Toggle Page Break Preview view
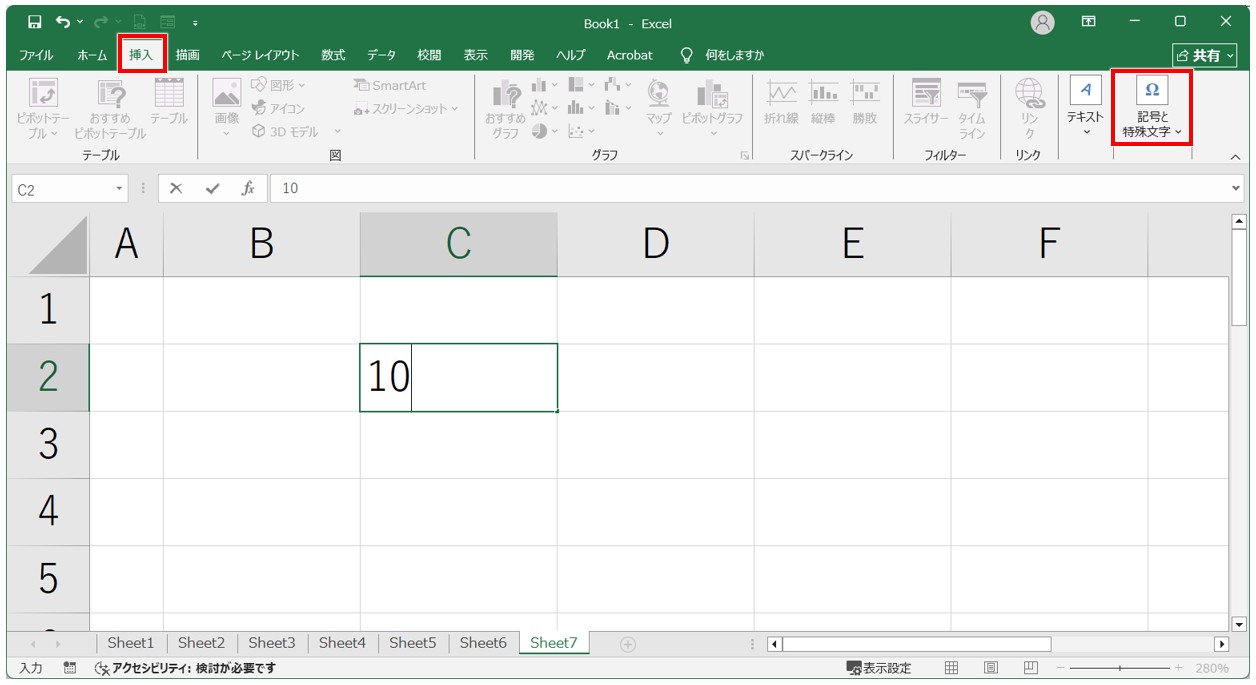This screenshot has width=1256, height=685. (x=1030, y=668)
